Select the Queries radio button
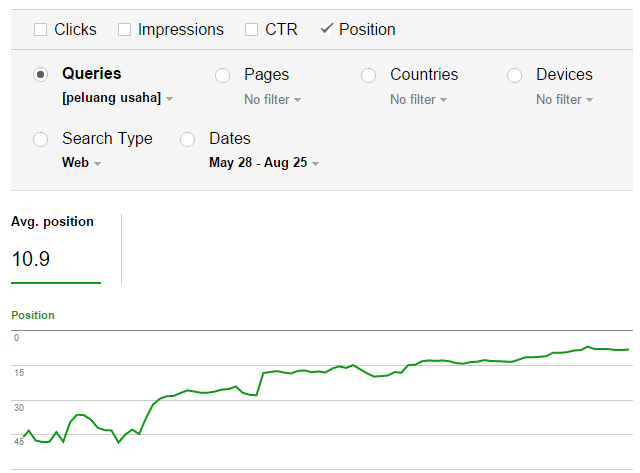Image resolution: width=640 pixels, height=473 pixels. [x=41, y=75]
